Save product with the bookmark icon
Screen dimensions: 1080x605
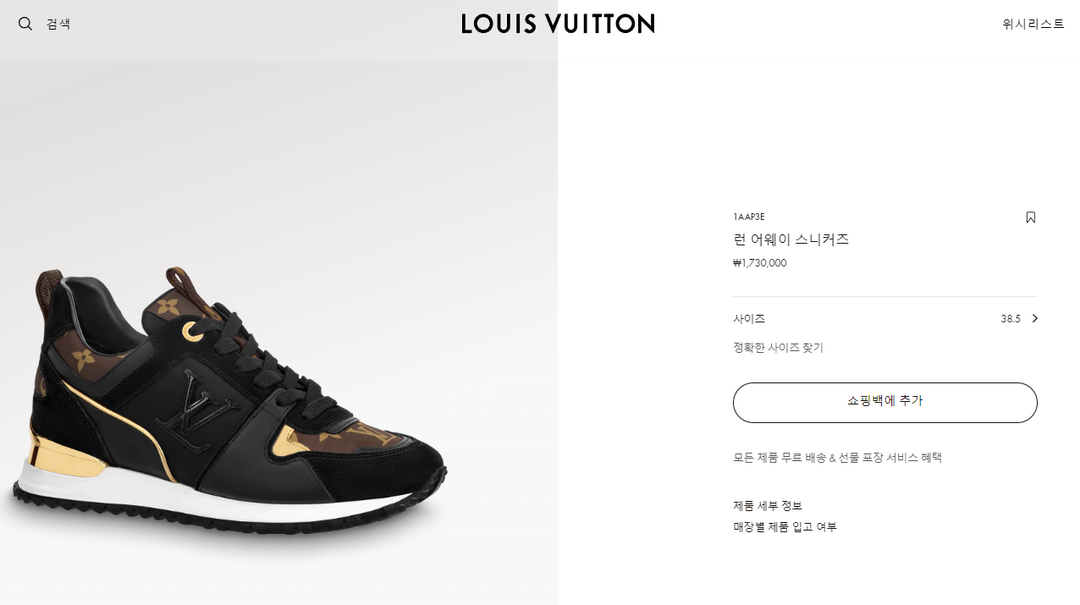click(1030, 218)
